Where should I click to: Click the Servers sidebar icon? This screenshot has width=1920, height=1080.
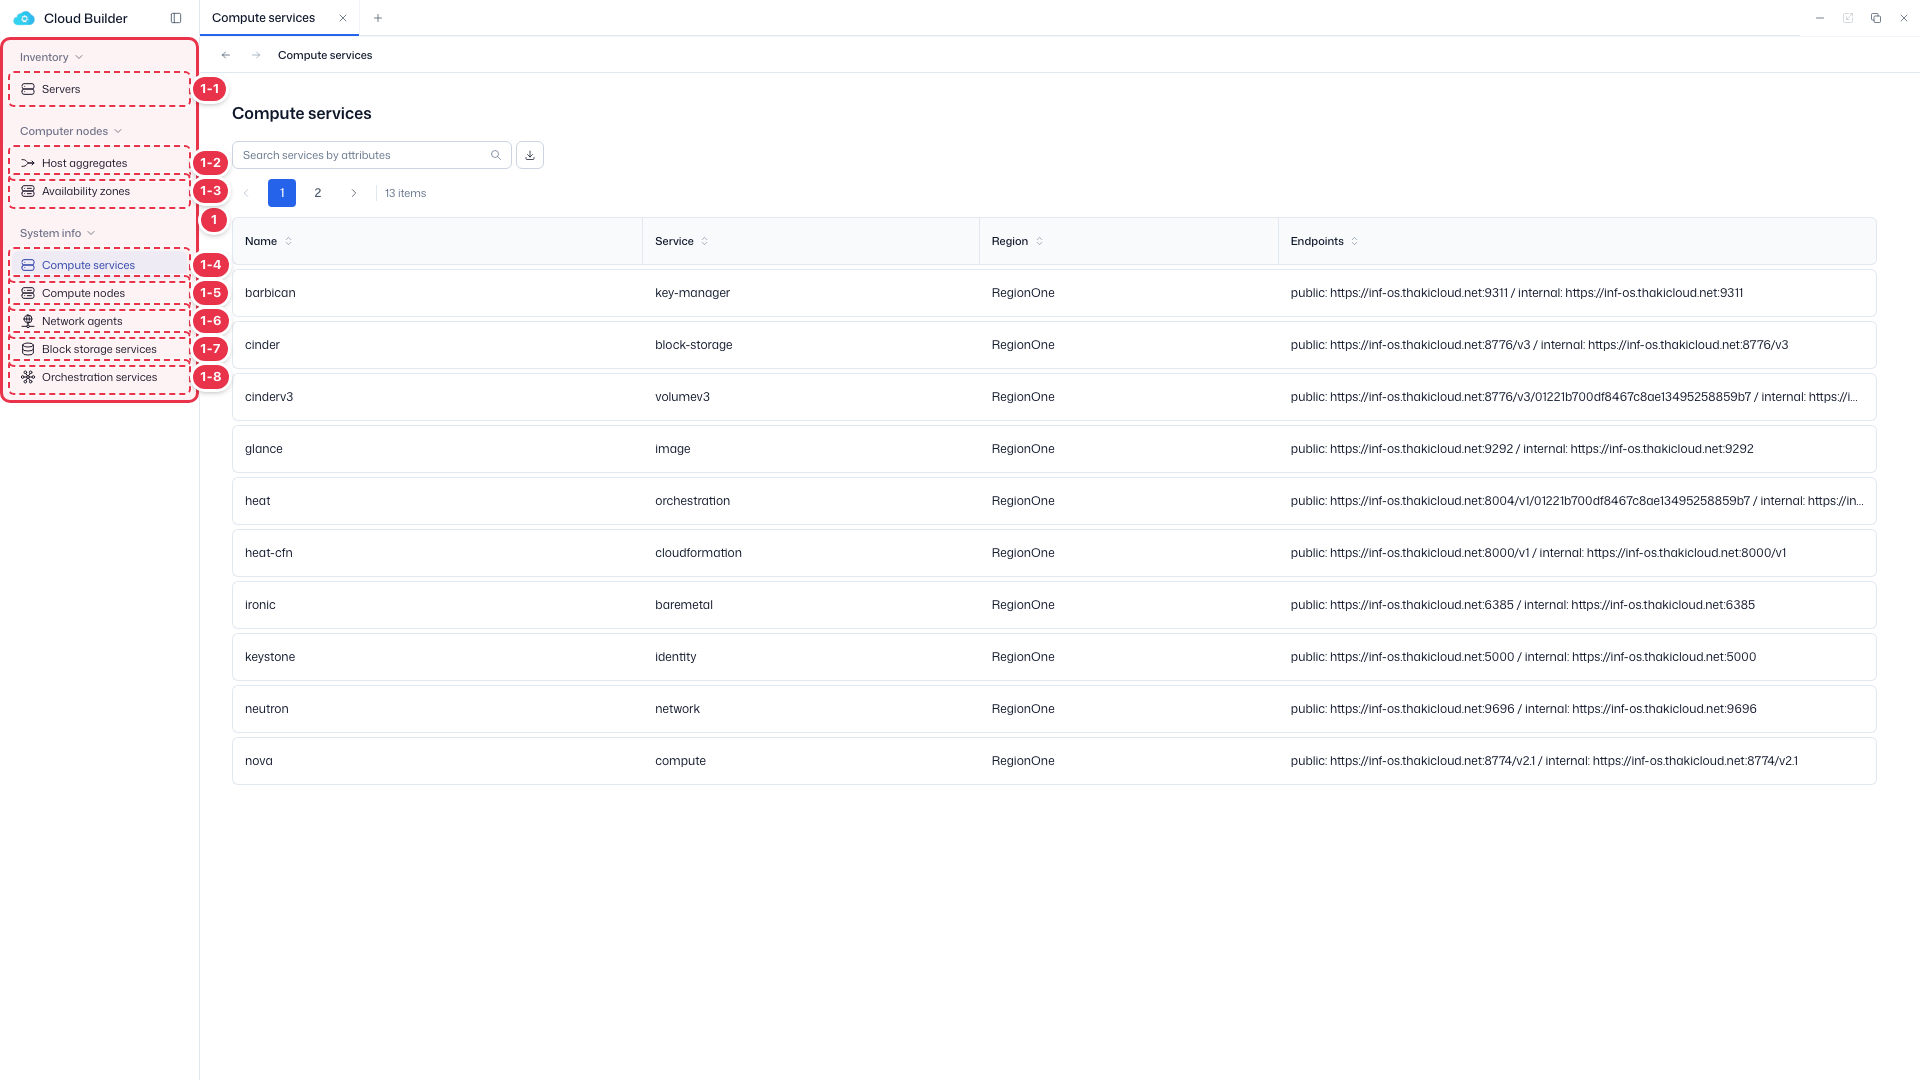pos(28,89)
